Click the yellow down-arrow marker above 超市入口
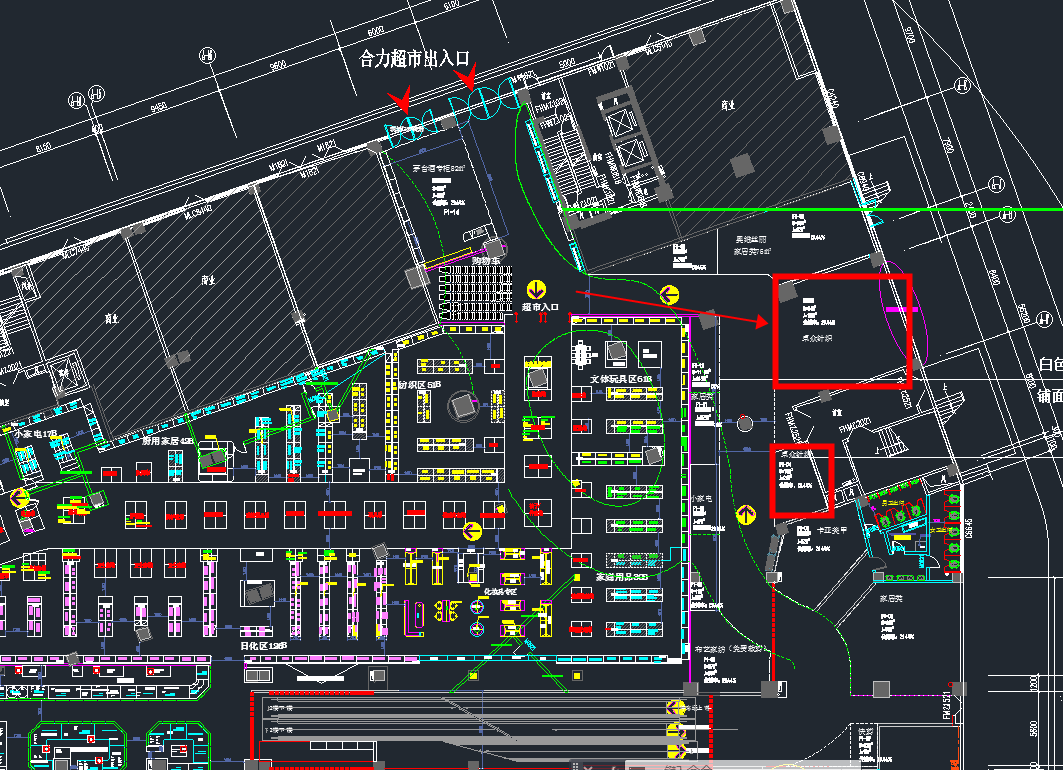The width and height of the screenshot is (1063, 770). coord(535,287)
